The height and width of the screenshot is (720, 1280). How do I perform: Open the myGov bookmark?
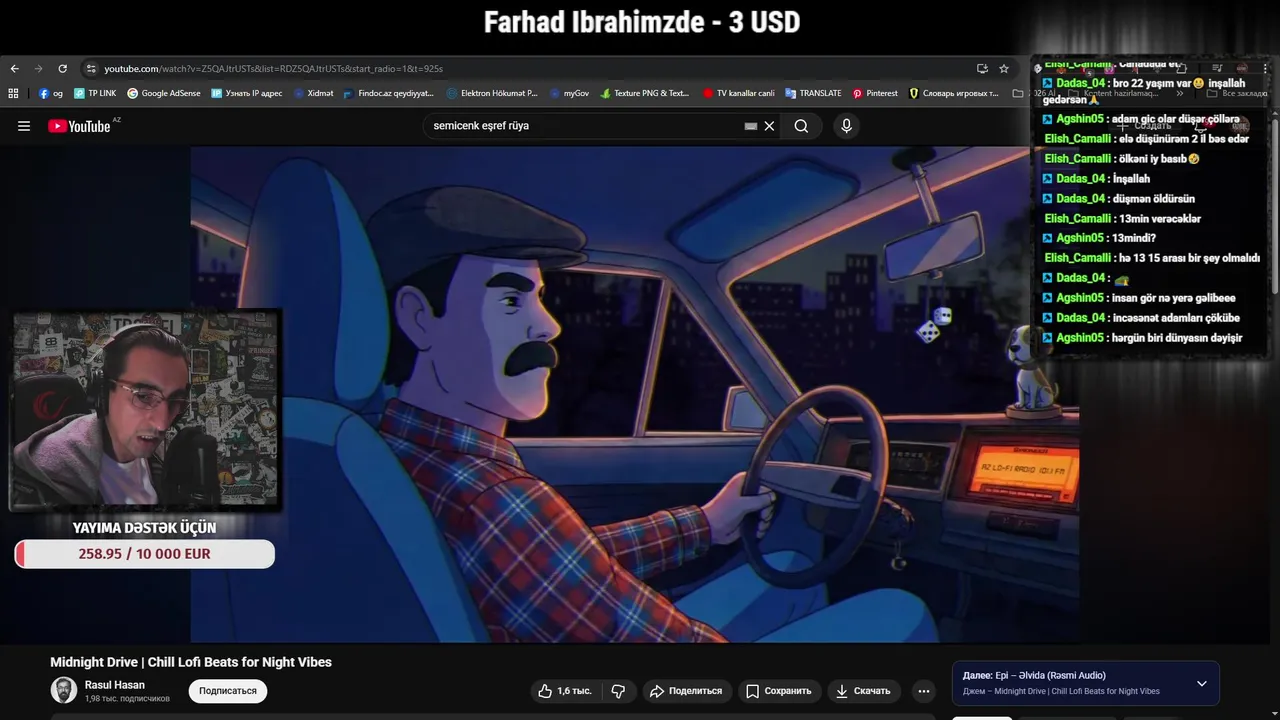click(x=569, y=93)
